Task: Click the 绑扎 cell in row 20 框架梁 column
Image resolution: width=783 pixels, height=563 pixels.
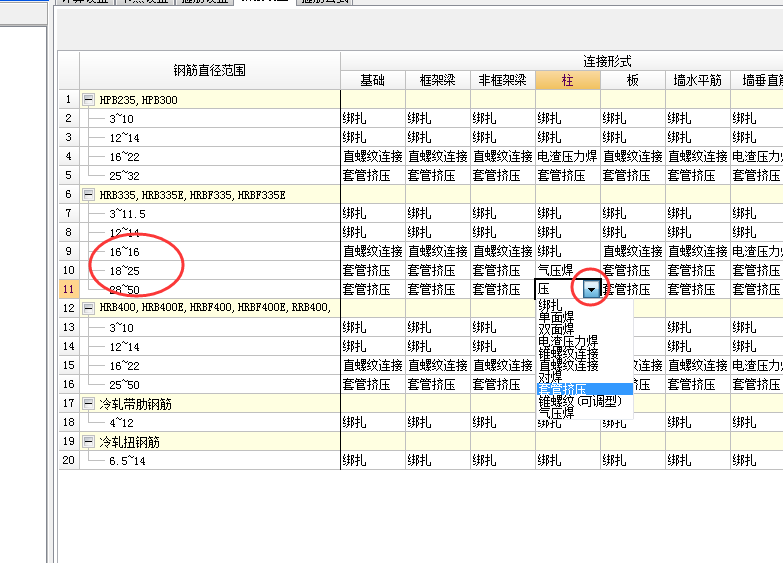Action: (x=437, y=460)
